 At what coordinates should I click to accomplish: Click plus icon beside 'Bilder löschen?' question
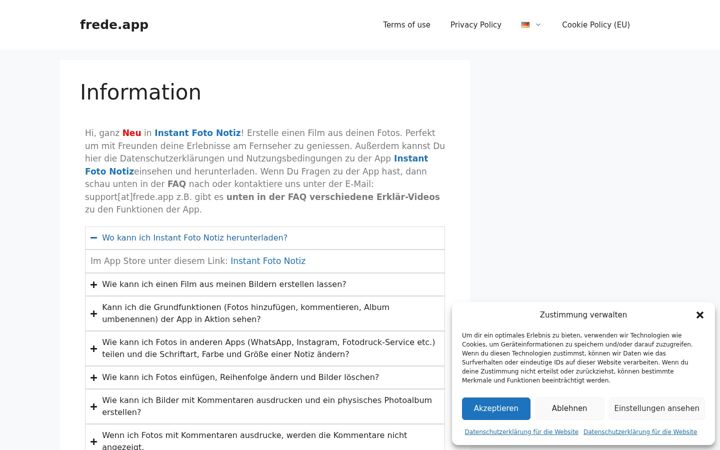[94, 377]
